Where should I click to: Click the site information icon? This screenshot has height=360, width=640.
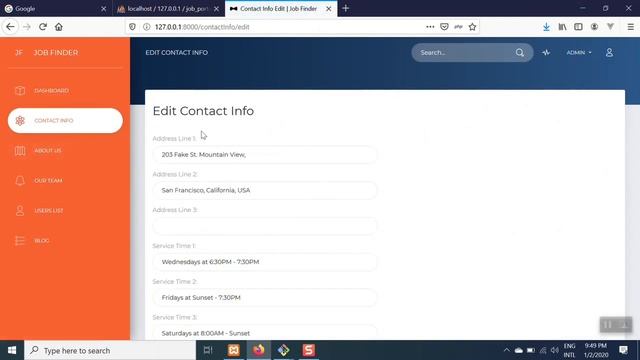pos(146,27)
